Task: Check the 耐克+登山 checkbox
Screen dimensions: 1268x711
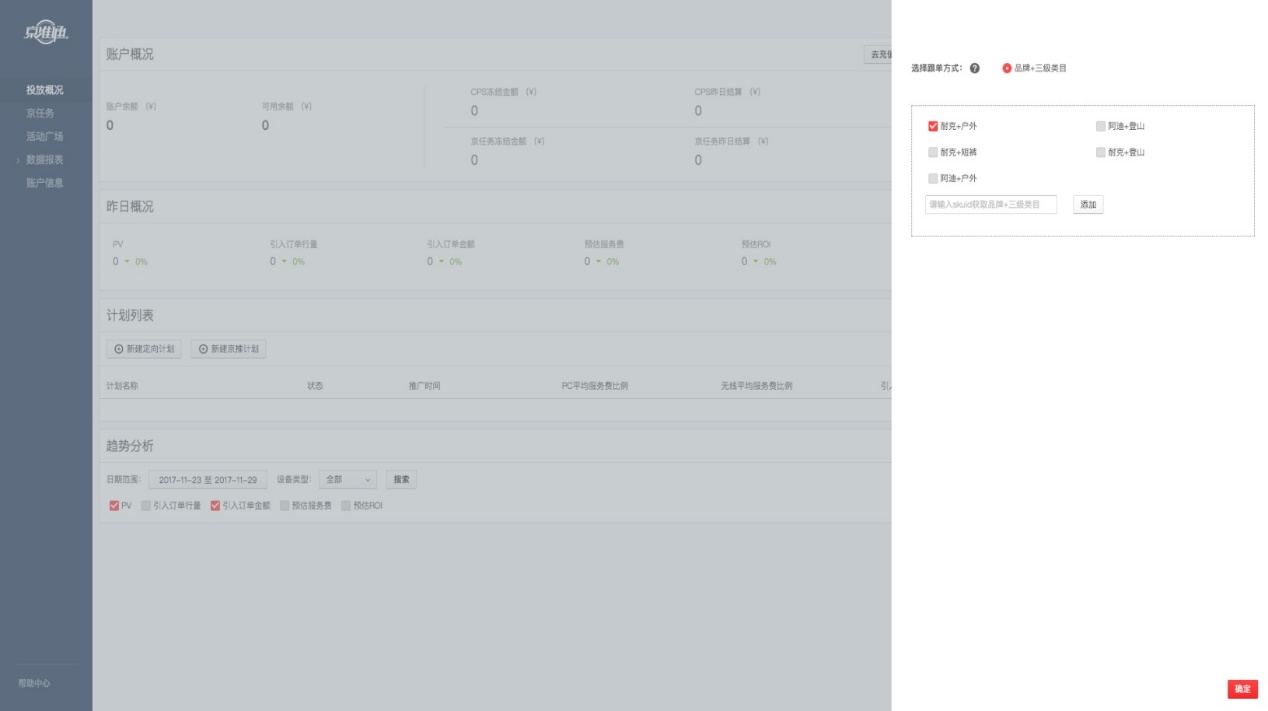Action: 1101,152
